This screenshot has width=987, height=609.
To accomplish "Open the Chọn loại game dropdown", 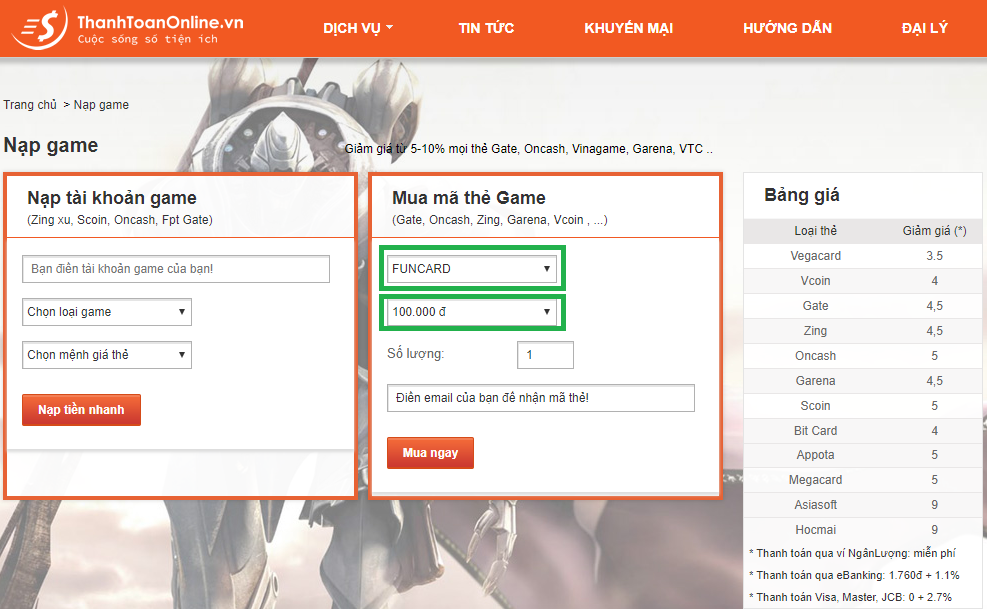I will (x=106, y=312).
